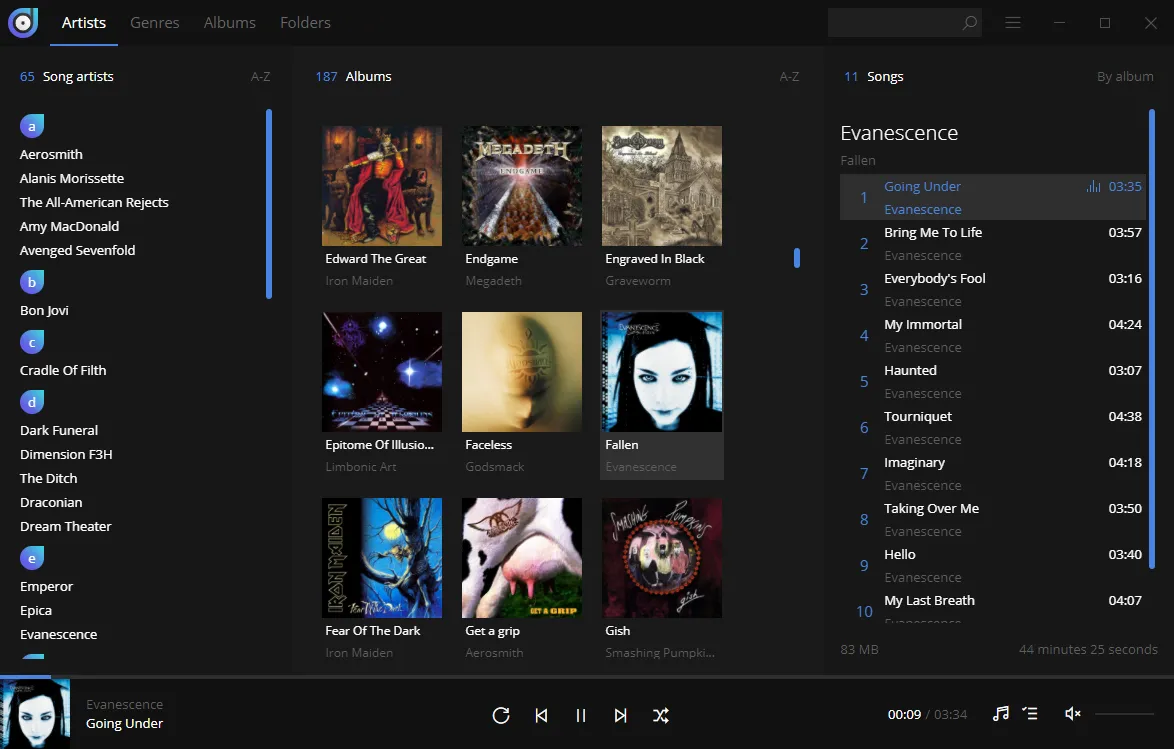Image resolution: width=1174 pixels, height=749 pixels.
Task: Open the hamburger menu icon
Action: pos(1013,22)
